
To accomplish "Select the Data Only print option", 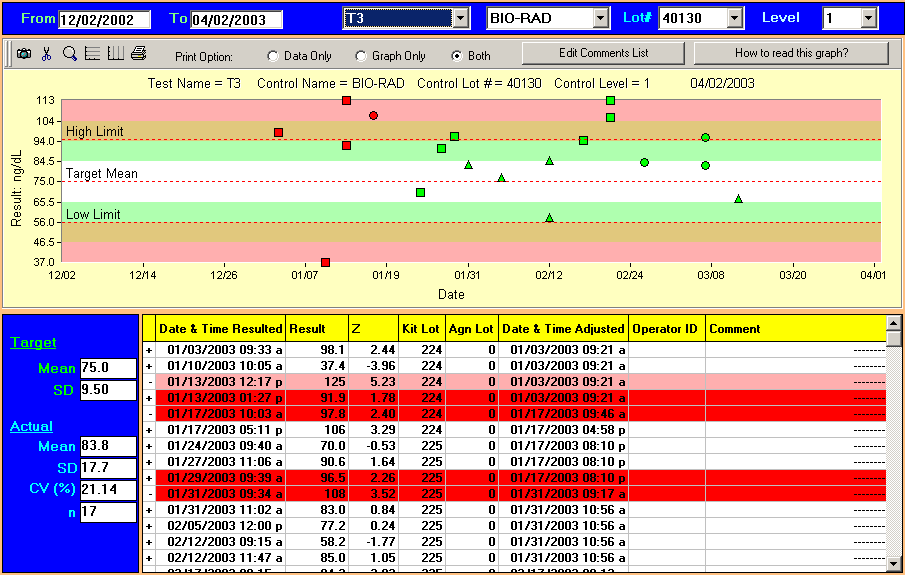I will (273, 56).
